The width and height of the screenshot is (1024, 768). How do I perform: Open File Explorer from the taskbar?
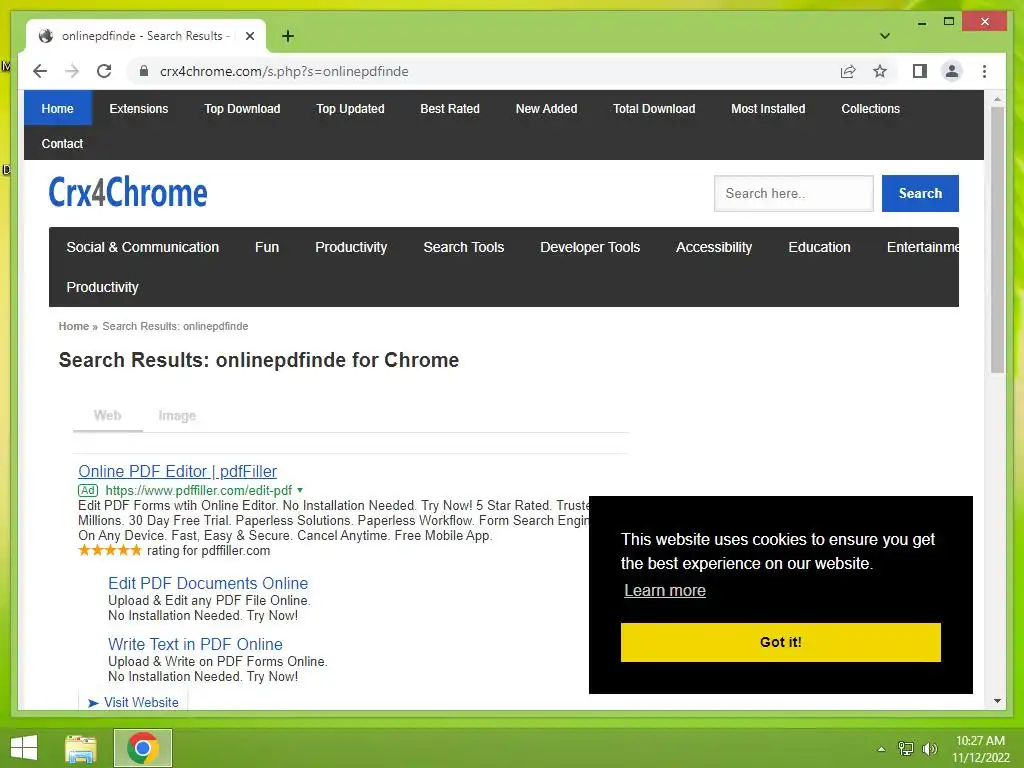81,748
